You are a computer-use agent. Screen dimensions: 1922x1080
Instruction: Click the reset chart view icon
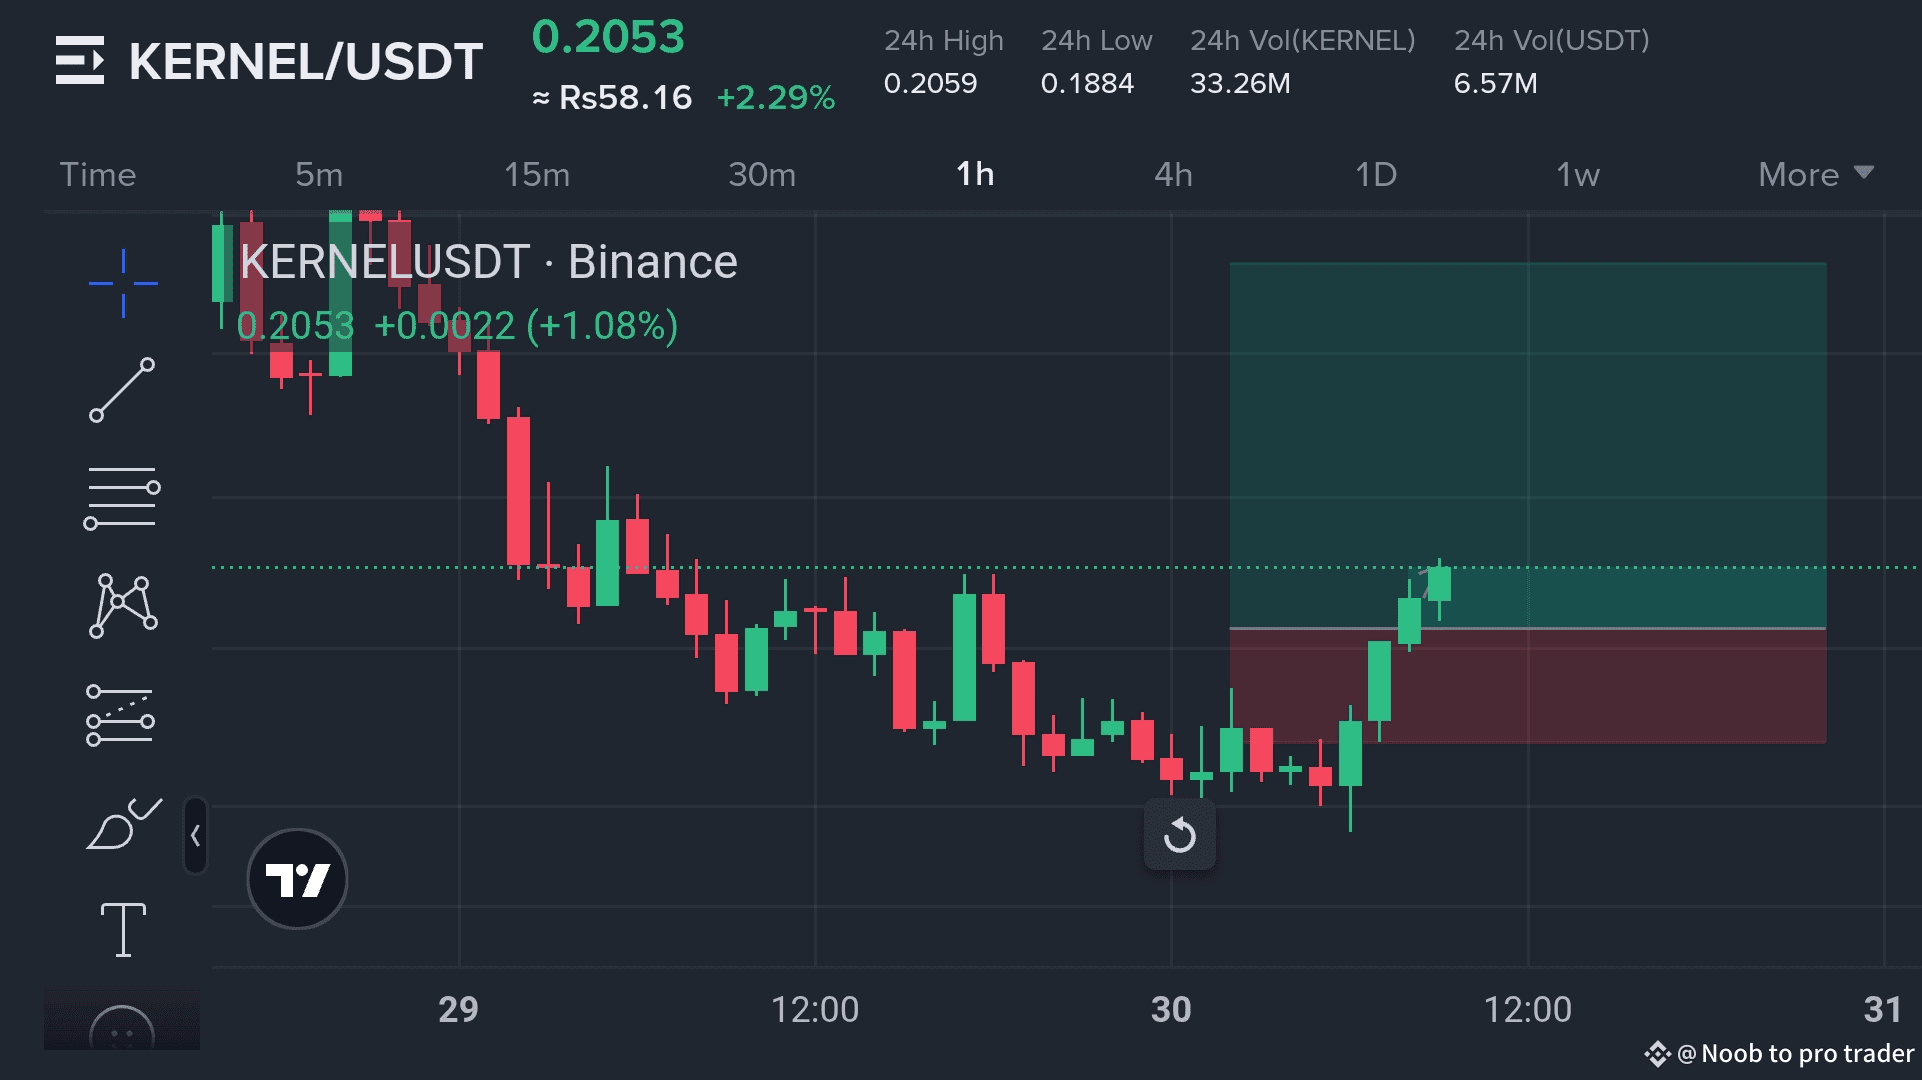pos(1179,835)
